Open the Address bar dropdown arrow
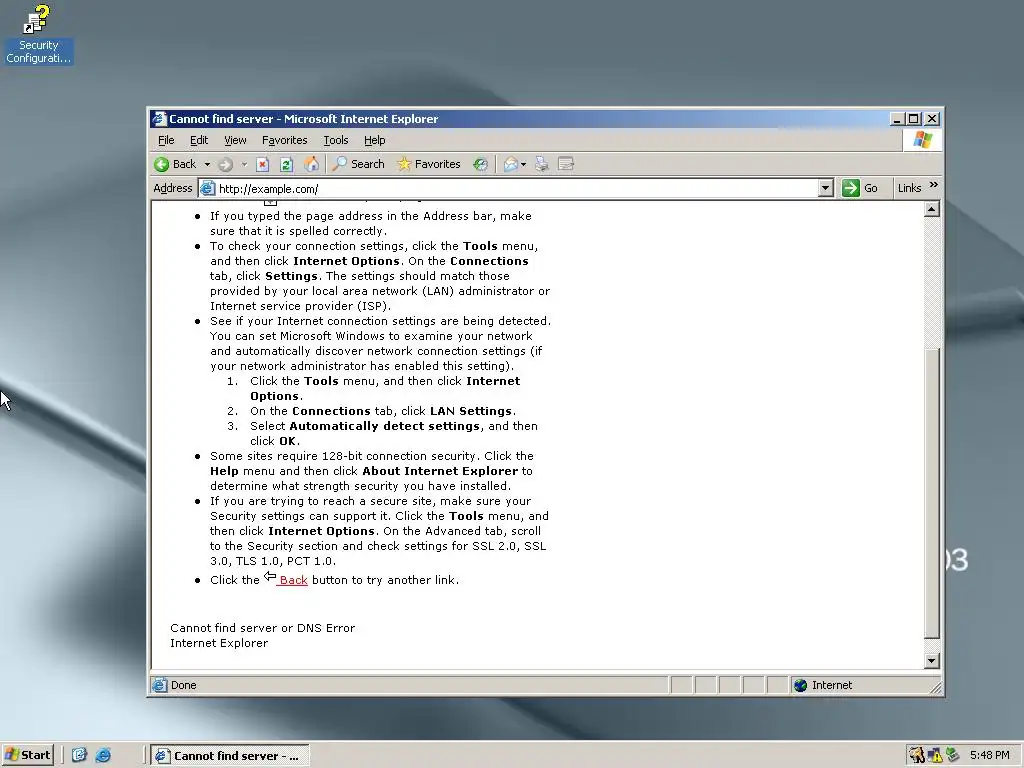This screenshot has height=768, width=1024. tap(825, 189)
